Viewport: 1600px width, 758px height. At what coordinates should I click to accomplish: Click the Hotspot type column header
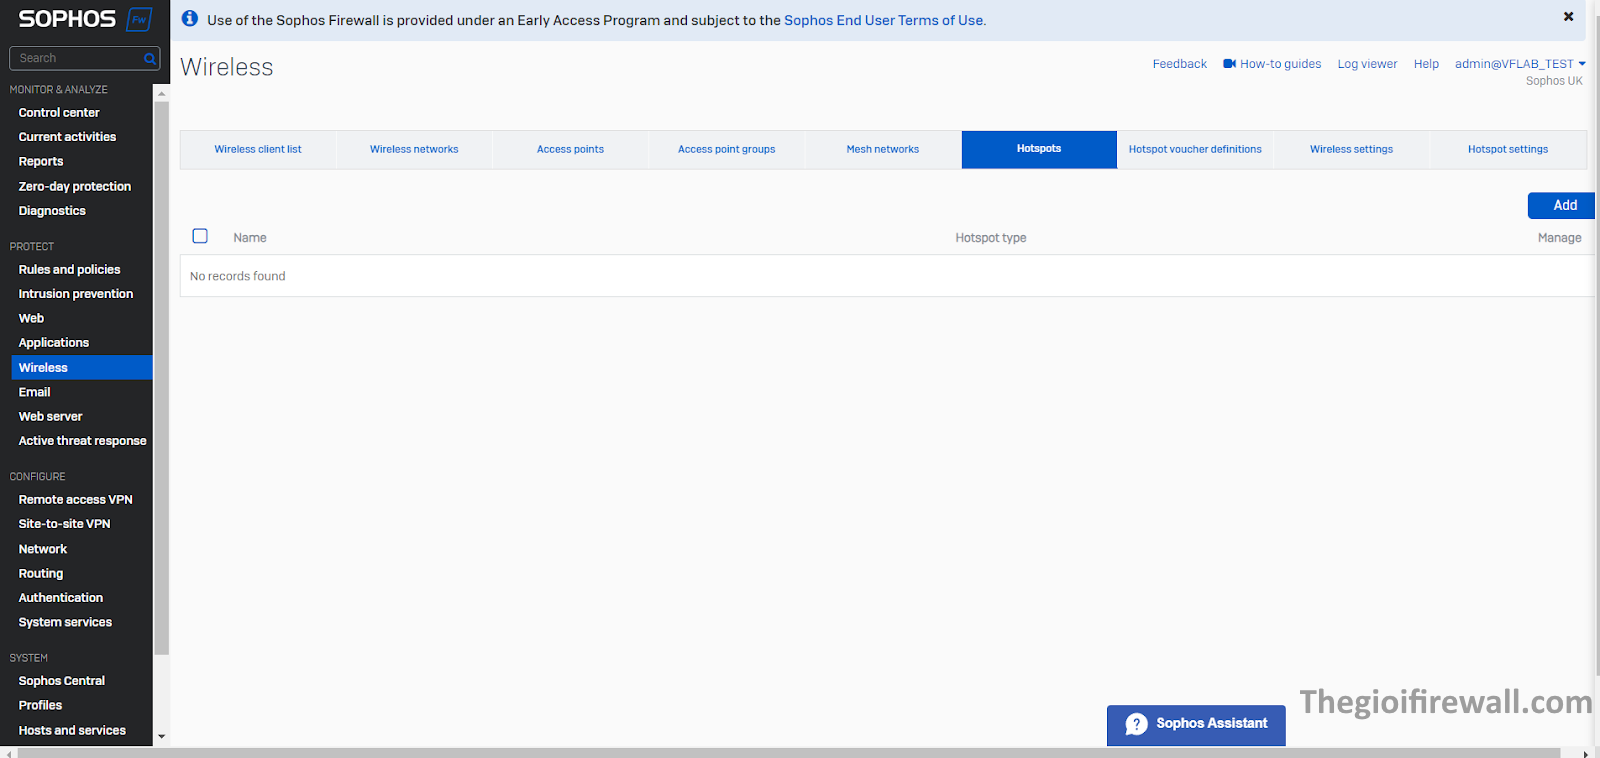point(991,238)
